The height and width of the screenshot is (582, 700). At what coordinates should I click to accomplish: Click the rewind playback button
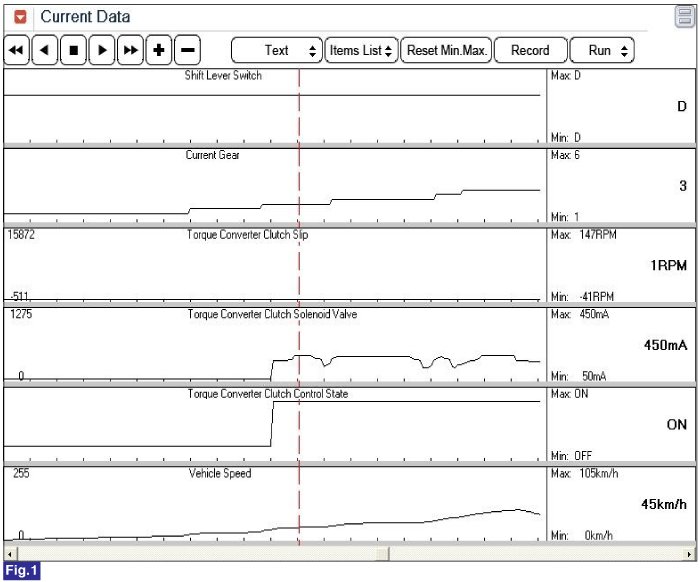tap(16, 51)
